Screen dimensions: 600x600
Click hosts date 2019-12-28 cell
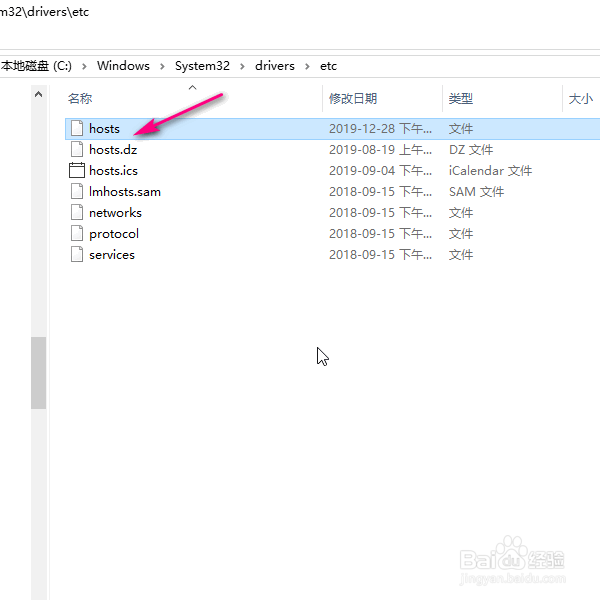pos(380,129)
